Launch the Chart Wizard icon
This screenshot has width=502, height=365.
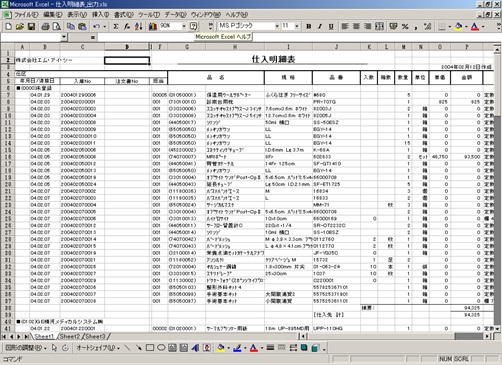[x=153, y=26]
